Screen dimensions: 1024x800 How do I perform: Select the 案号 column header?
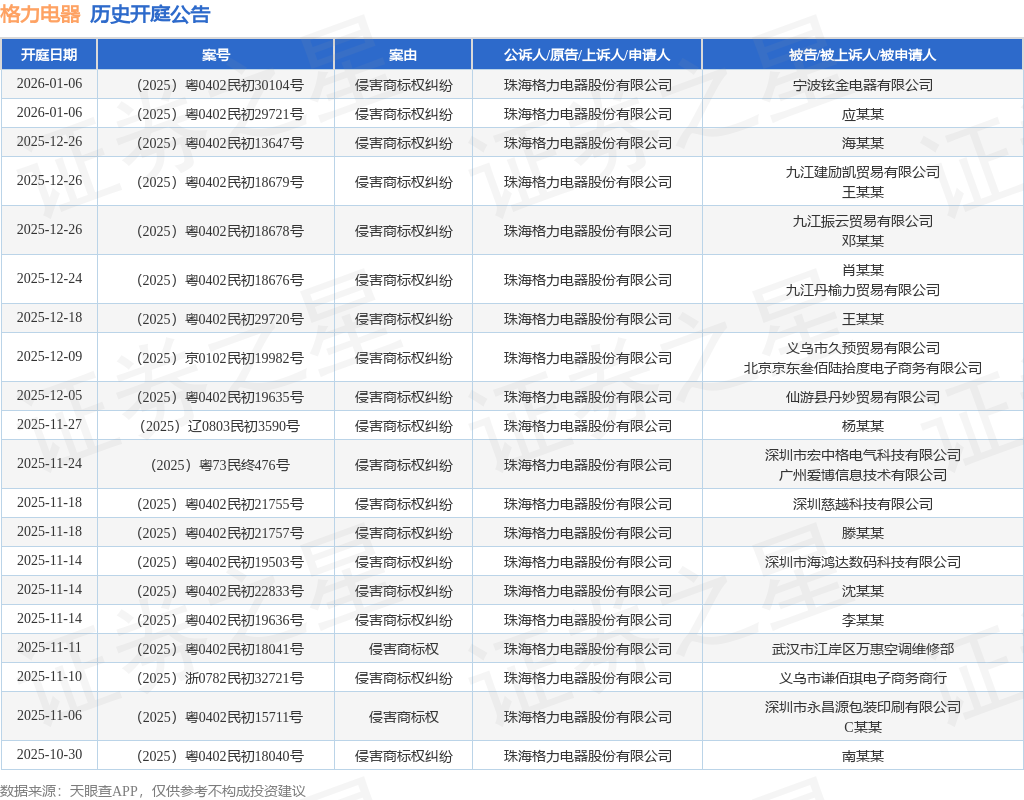216,55
